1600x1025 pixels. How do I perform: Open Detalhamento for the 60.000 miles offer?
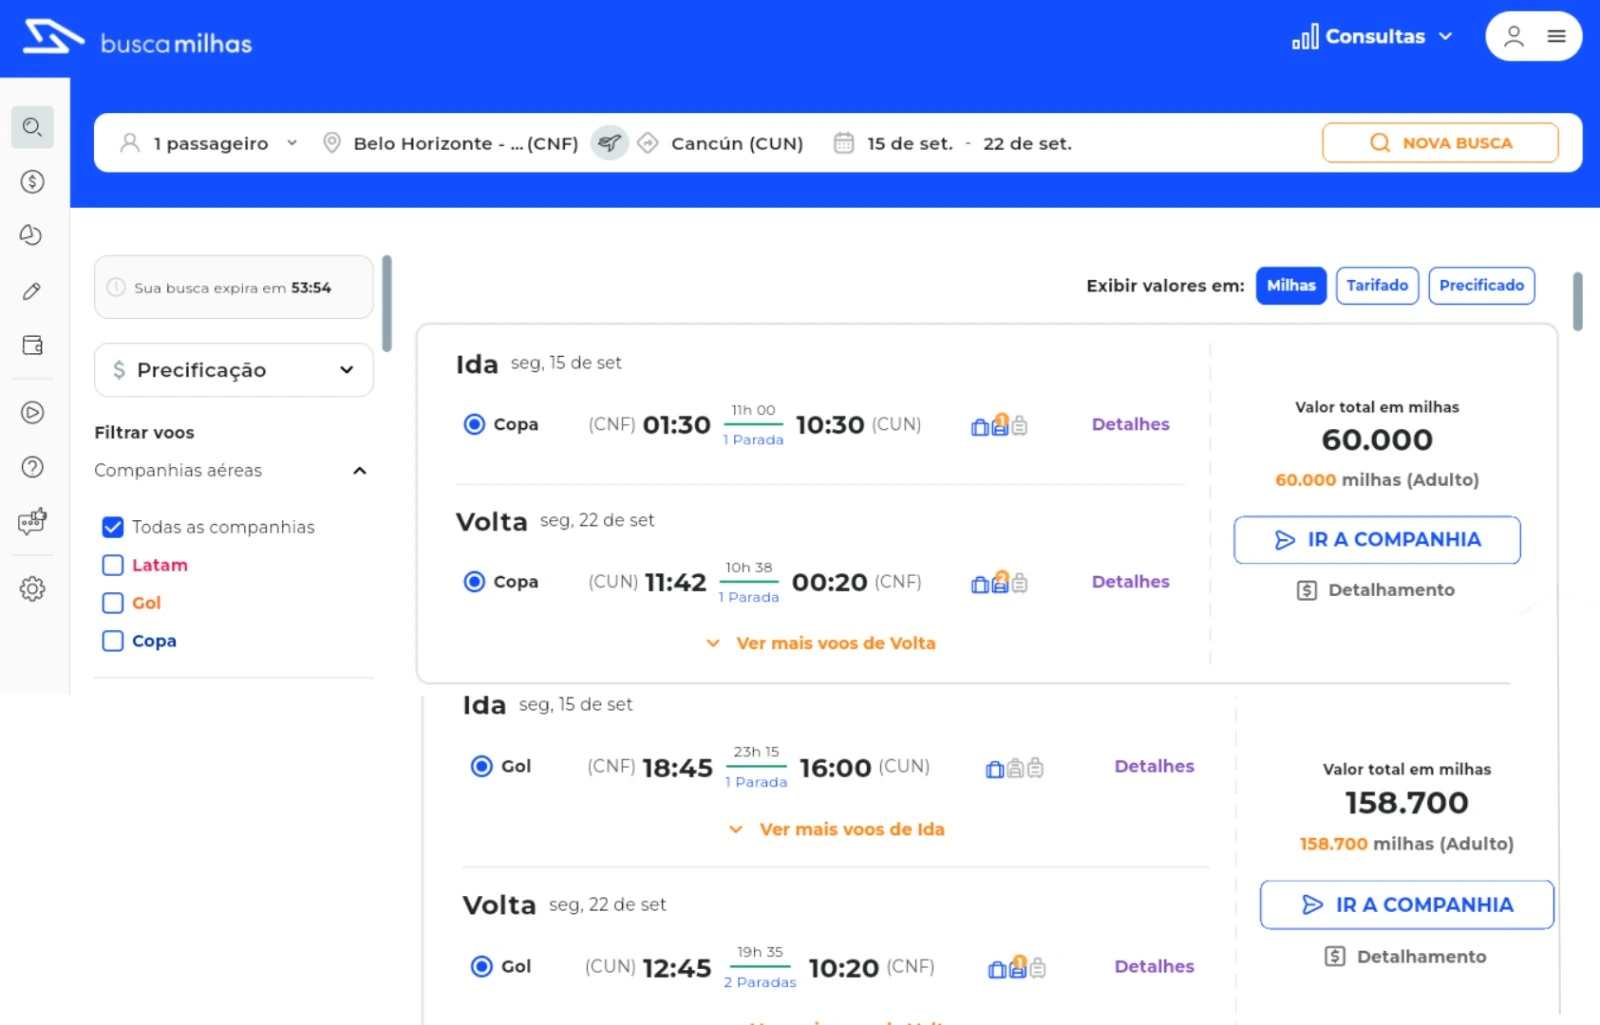(1376, 590)
